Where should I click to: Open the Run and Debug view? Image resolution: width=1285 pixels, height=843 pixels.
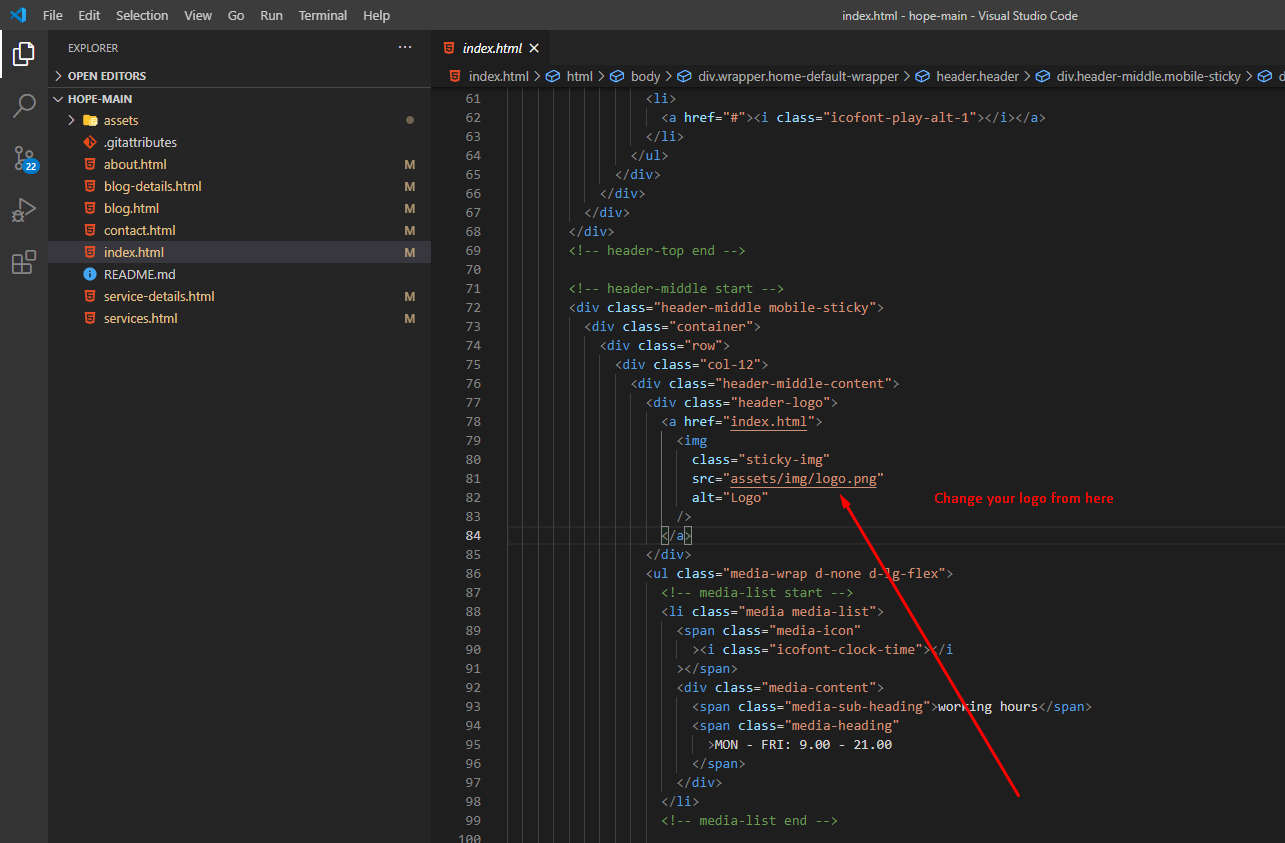(x=24, y=210)
